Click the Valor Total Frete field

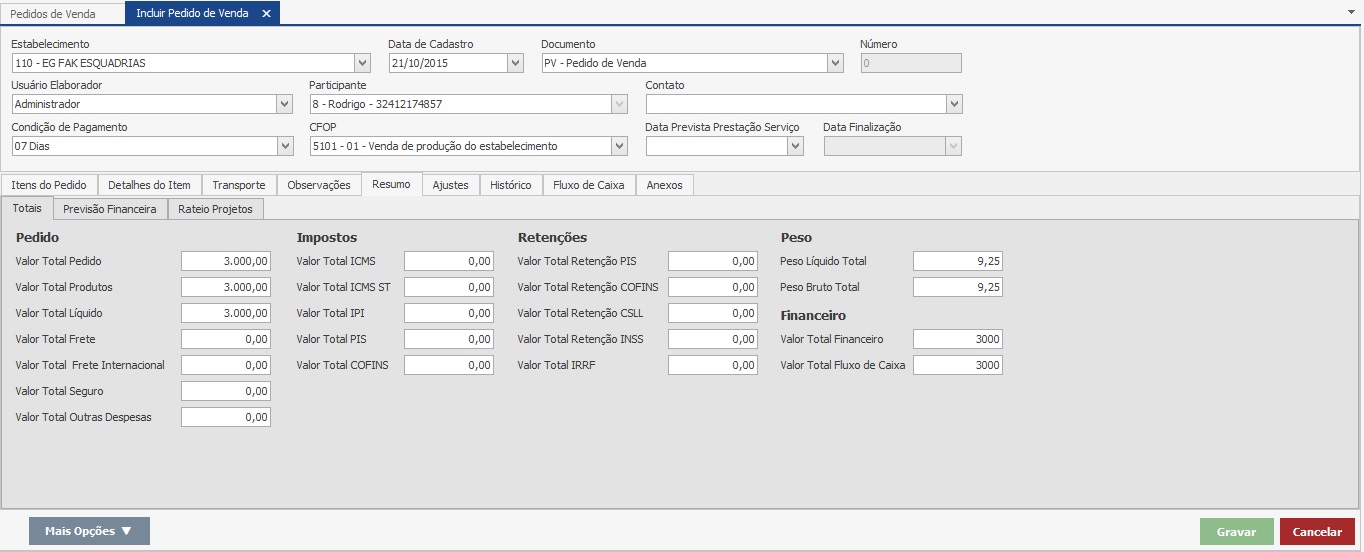tap(226, 339)
